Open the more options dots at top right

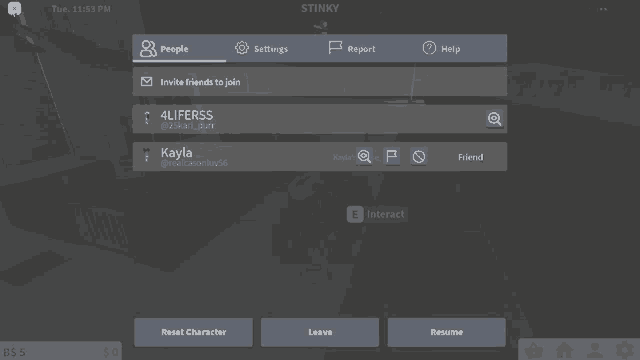point(603,9)
